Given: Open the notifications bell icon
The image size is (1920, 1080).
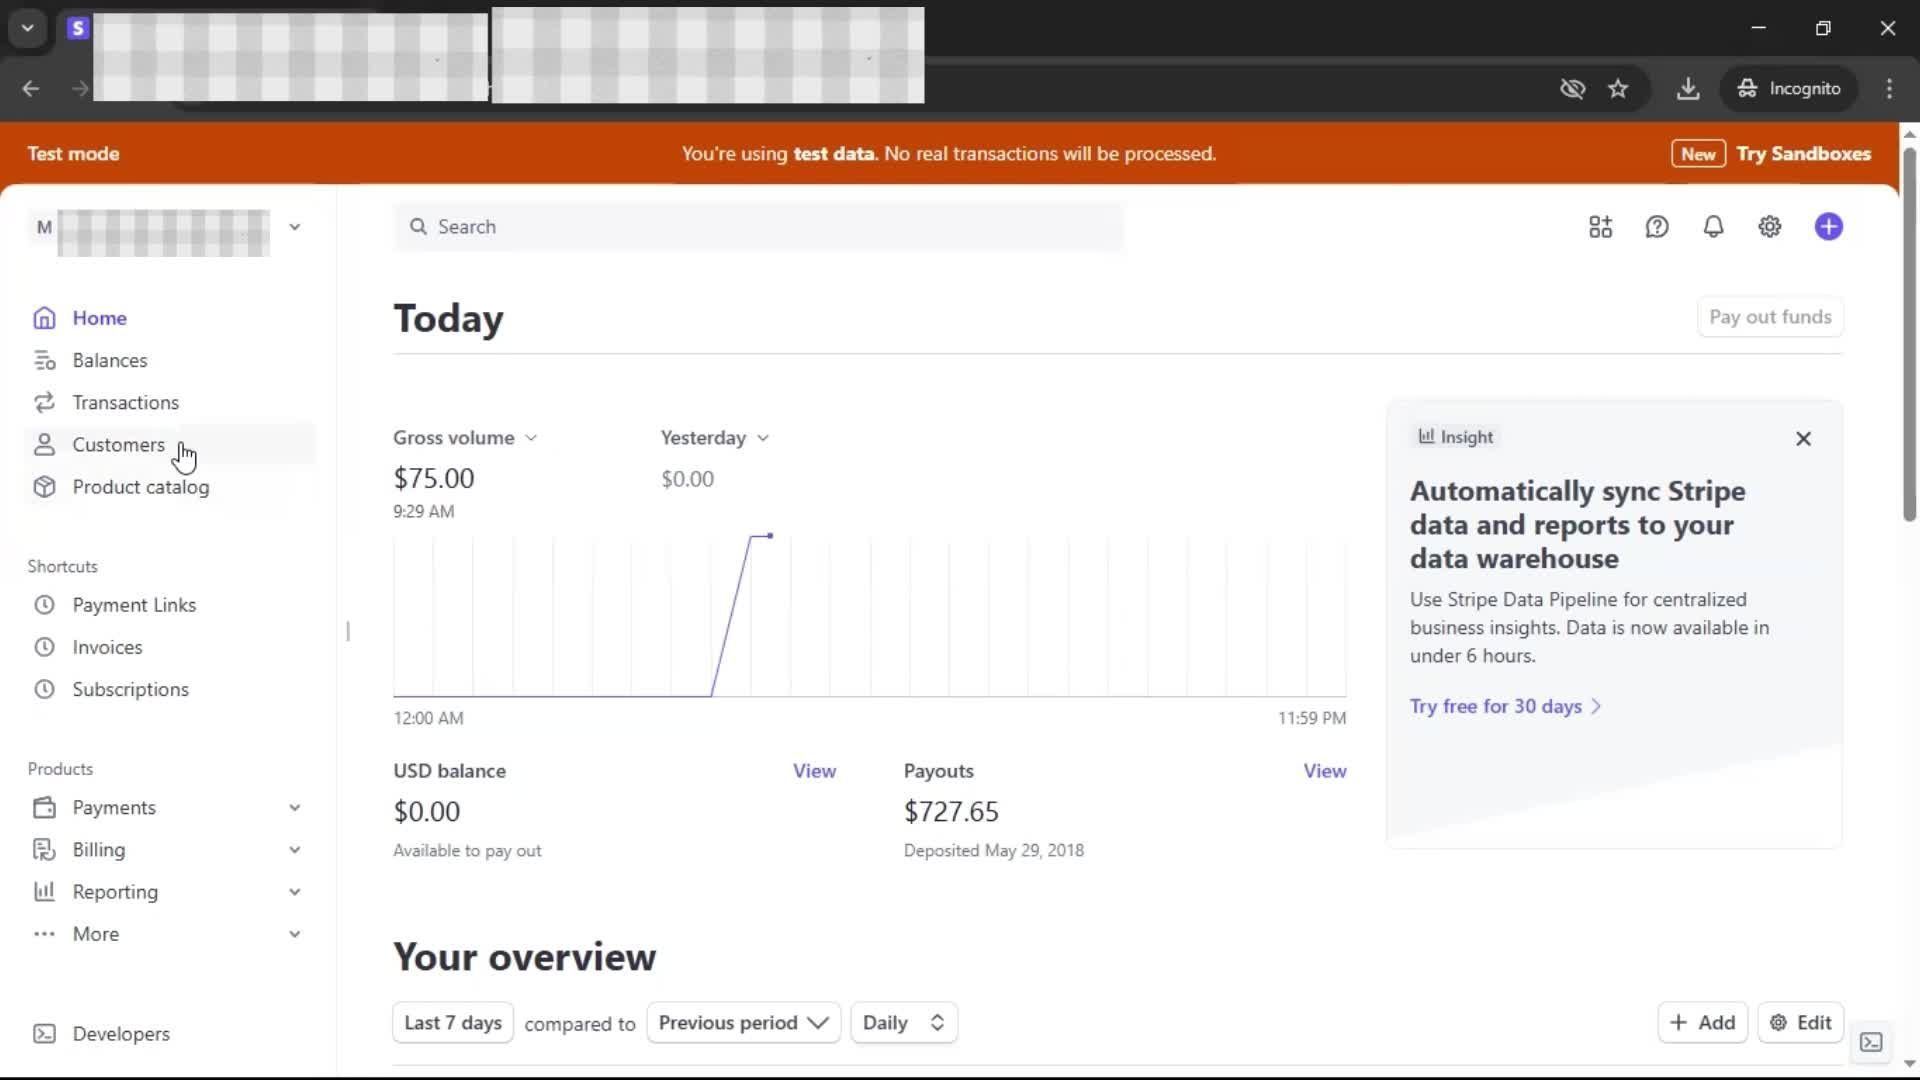Looking at the screenshot, I should pos(1713,227).
